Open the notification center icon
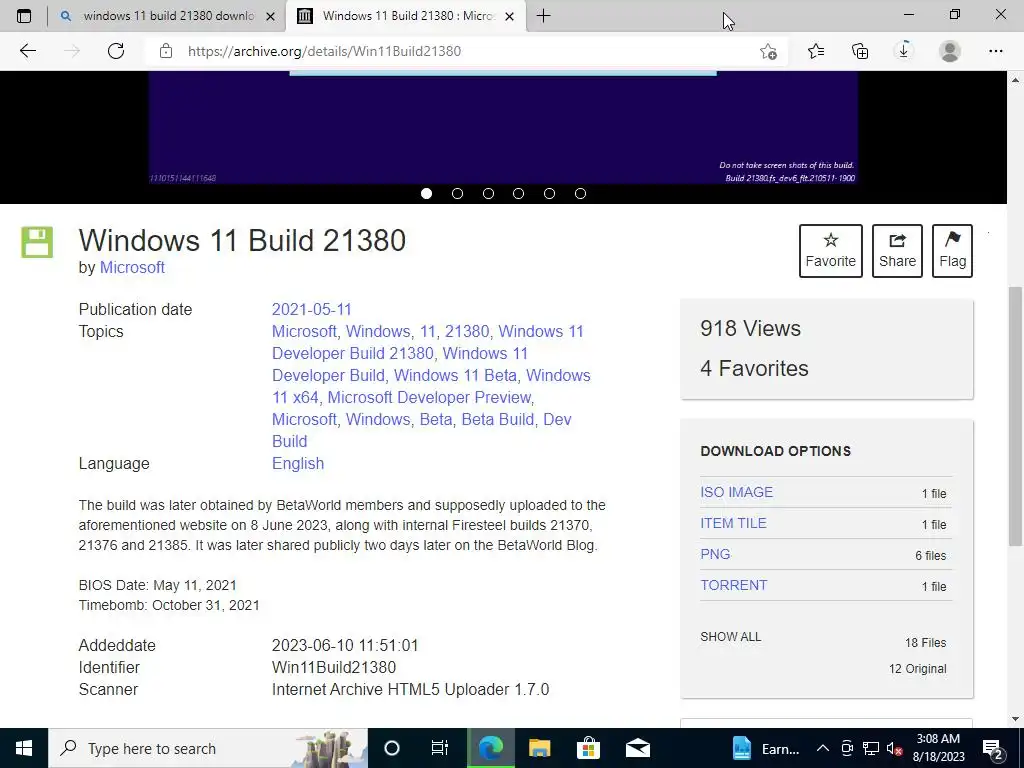 click(x=993, y=748)
